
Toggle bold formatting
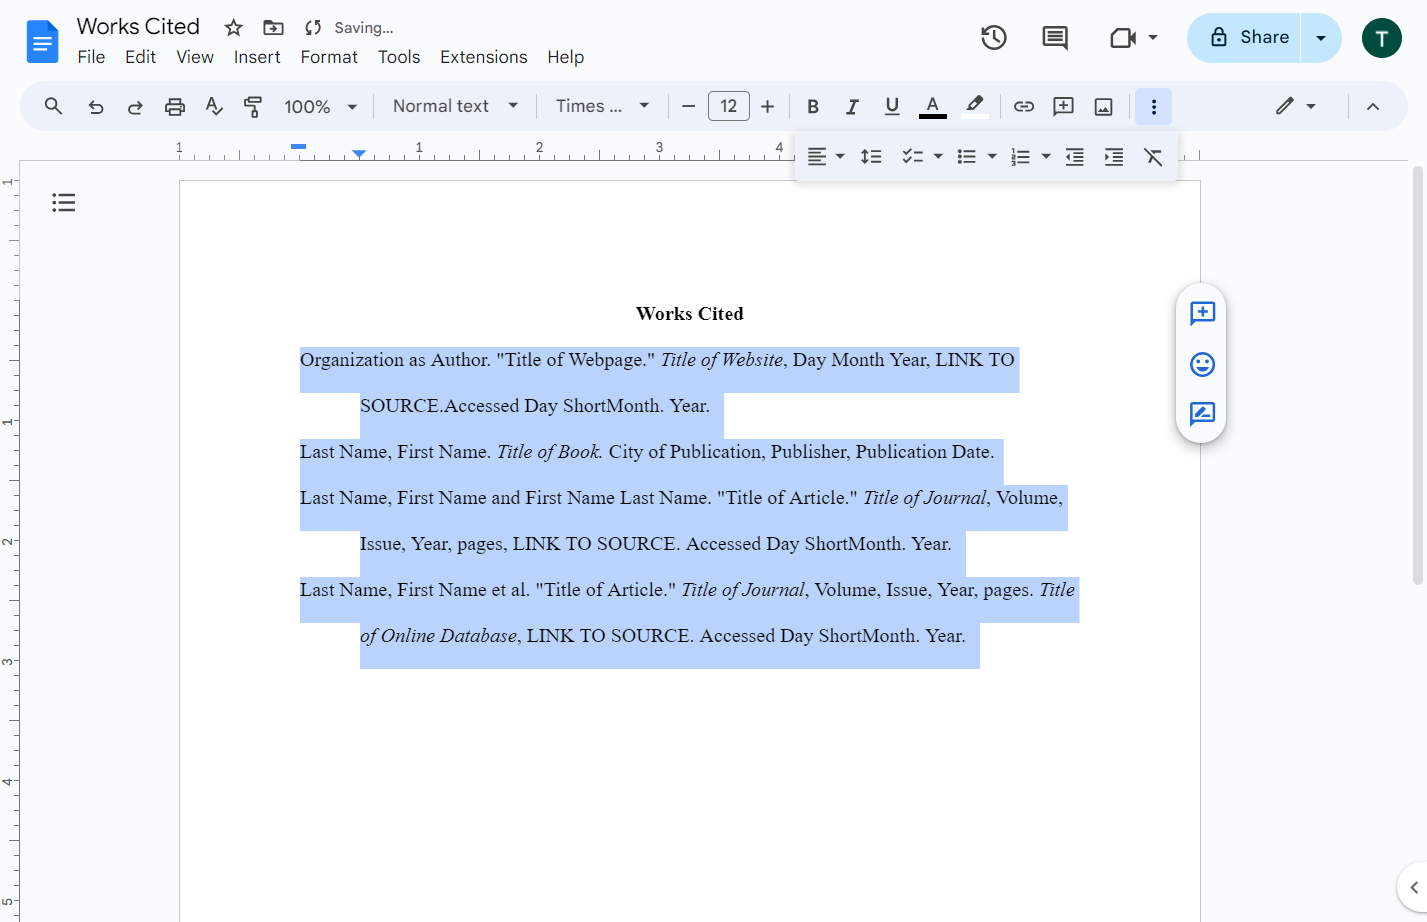813,107
